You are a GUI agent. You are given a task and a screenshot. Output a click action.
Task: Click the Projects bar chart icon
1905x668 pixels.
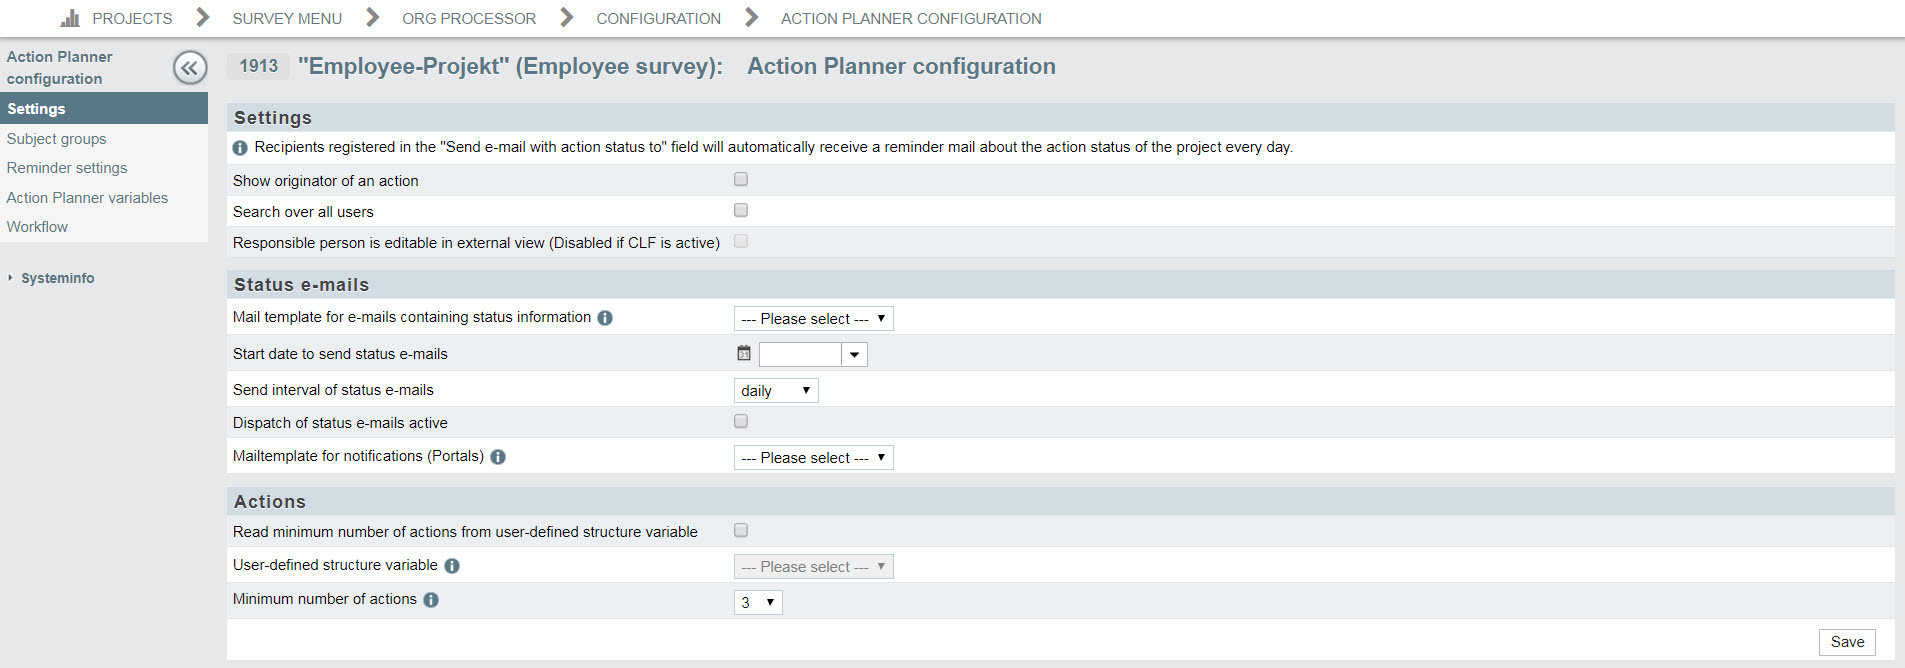click(x=70, y=18)
